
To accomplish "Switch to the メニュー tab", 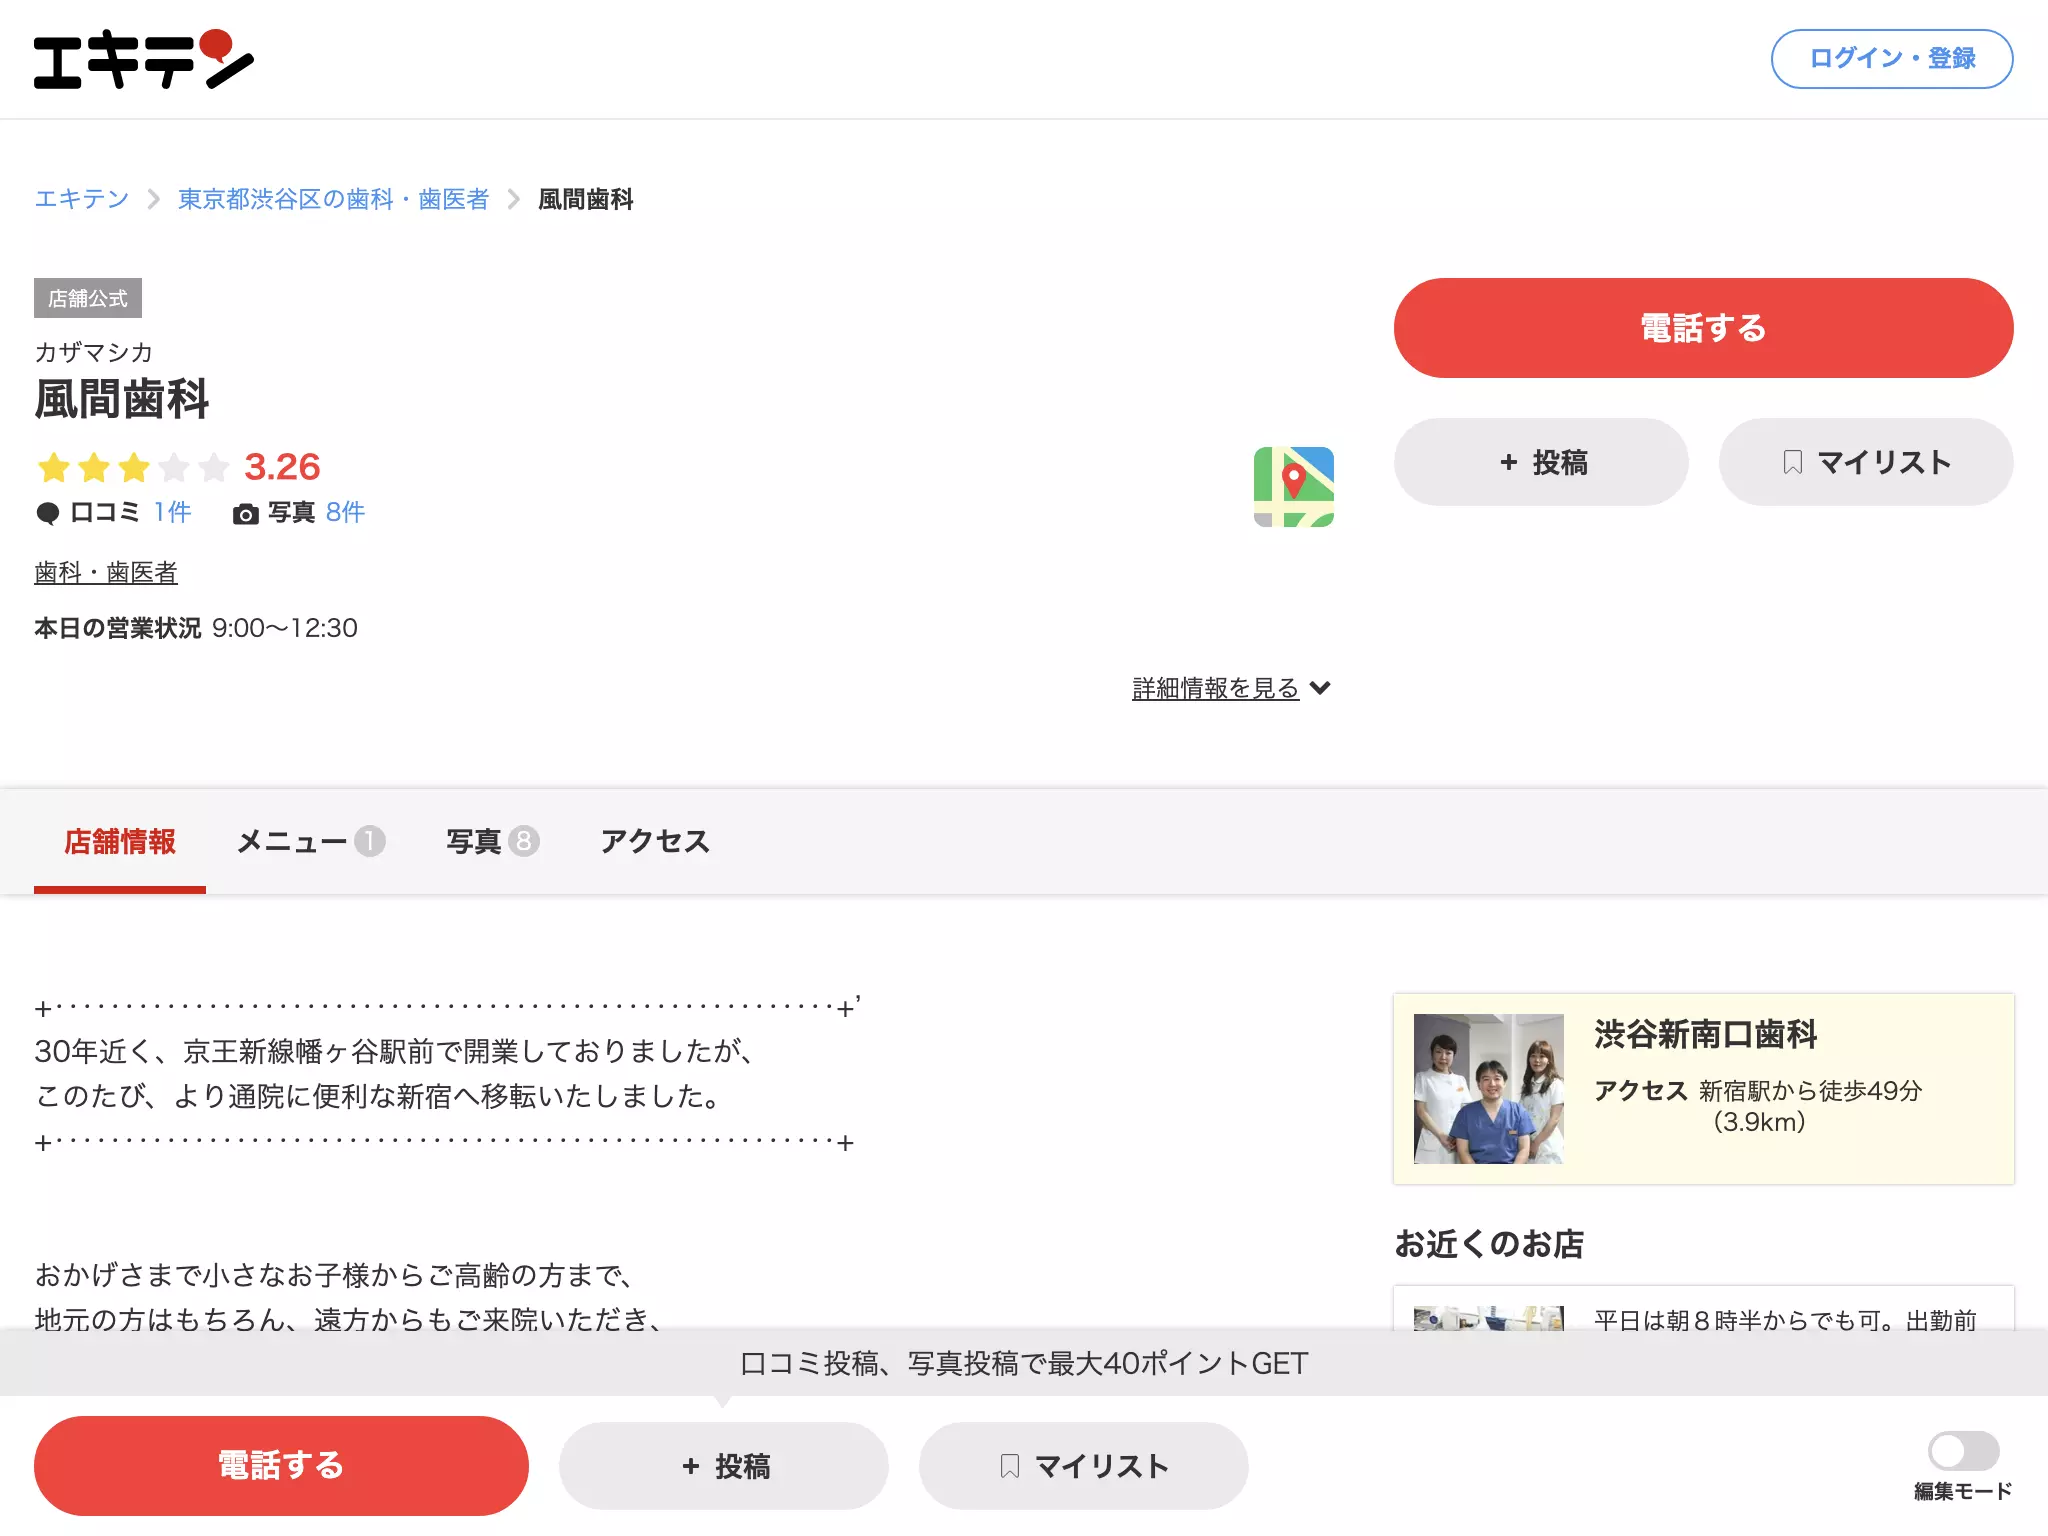I will click(x=310, y=842).
